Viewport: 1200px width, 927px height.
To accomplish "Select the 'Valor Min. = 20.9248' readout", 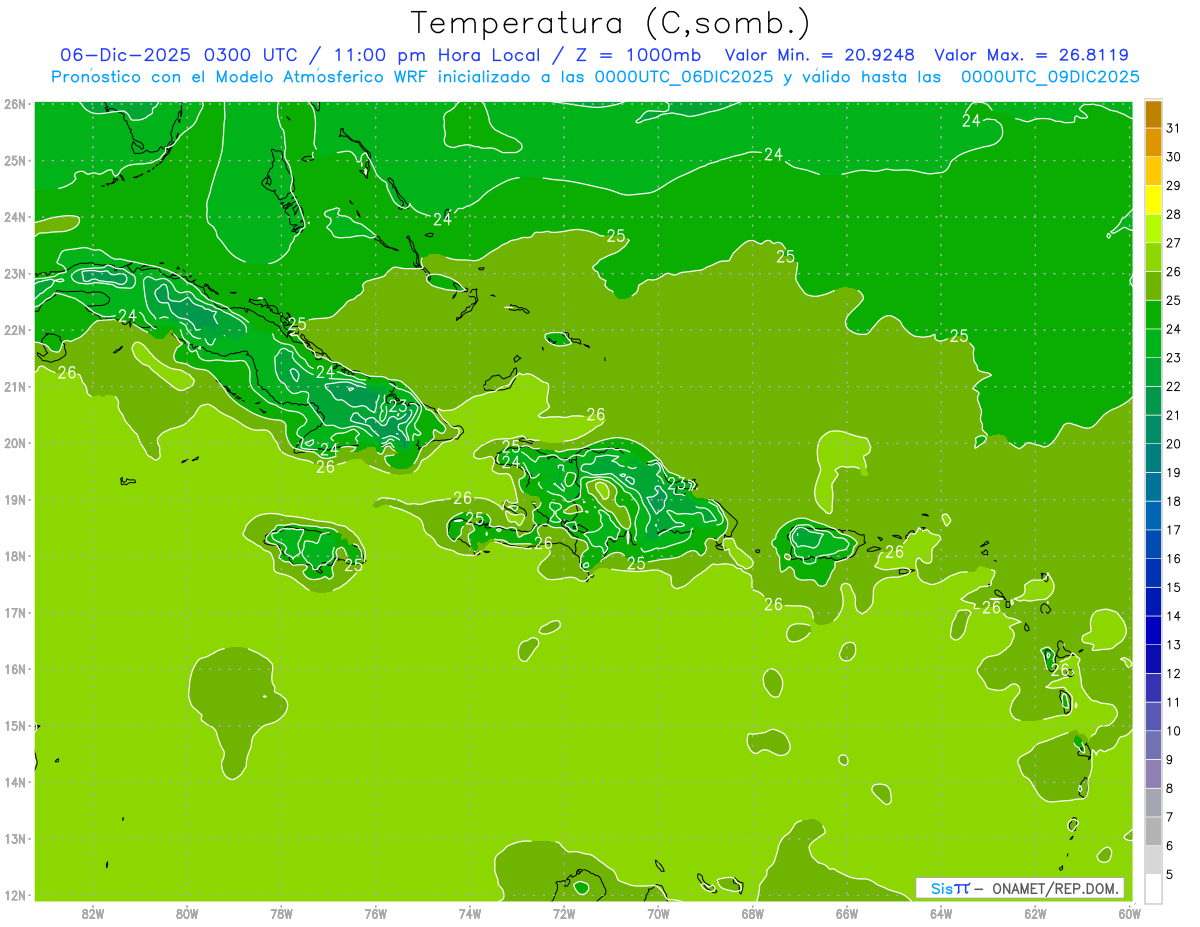I will pos(819,55).
